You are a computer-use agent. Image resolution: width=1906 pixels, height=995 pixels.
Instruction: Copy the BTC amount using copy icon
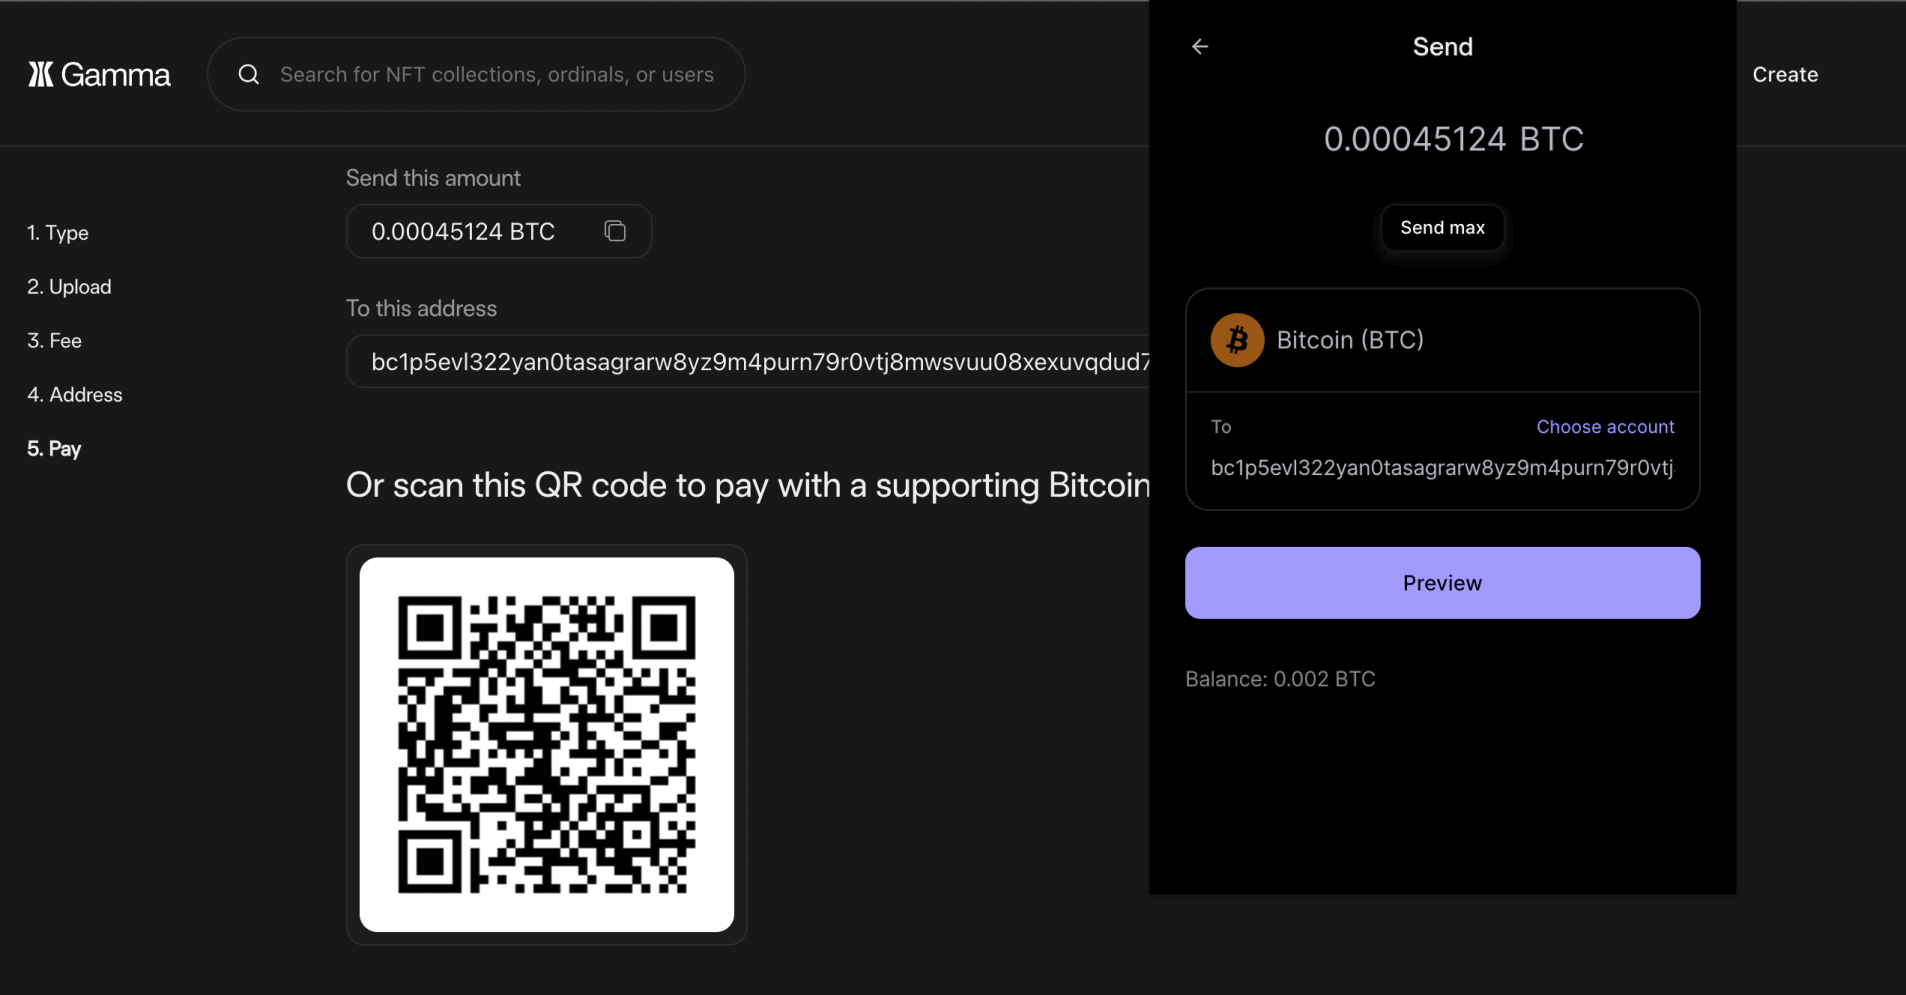[x=614, y=231]
